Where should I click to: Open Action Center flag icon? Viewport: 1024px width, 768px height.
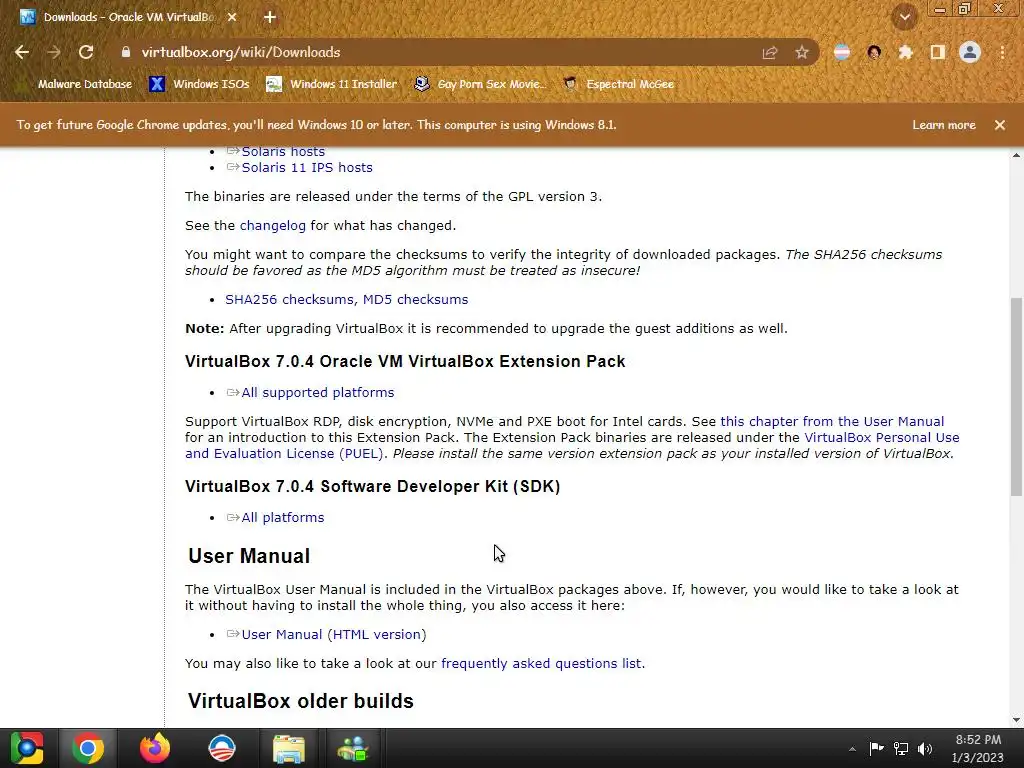(876, 748)
